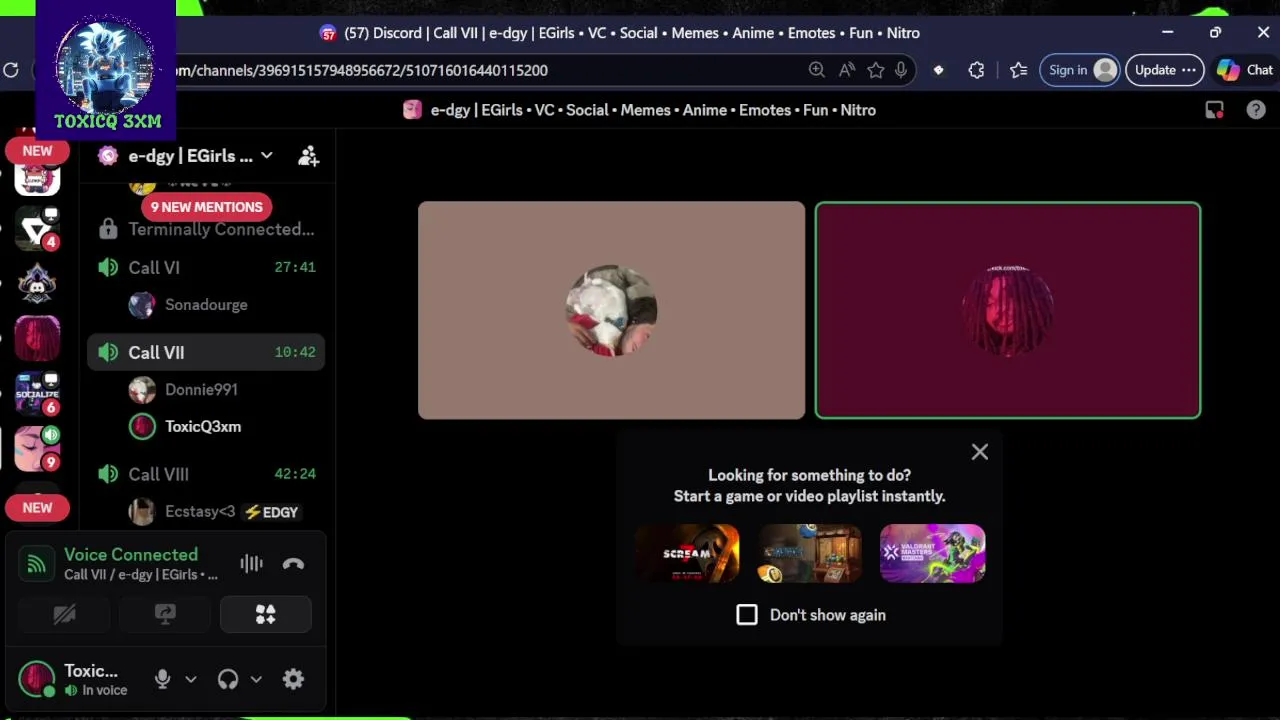Select user Ecstasy<3 in Call VIII
Screen dimensions: 1280x720
200,512
